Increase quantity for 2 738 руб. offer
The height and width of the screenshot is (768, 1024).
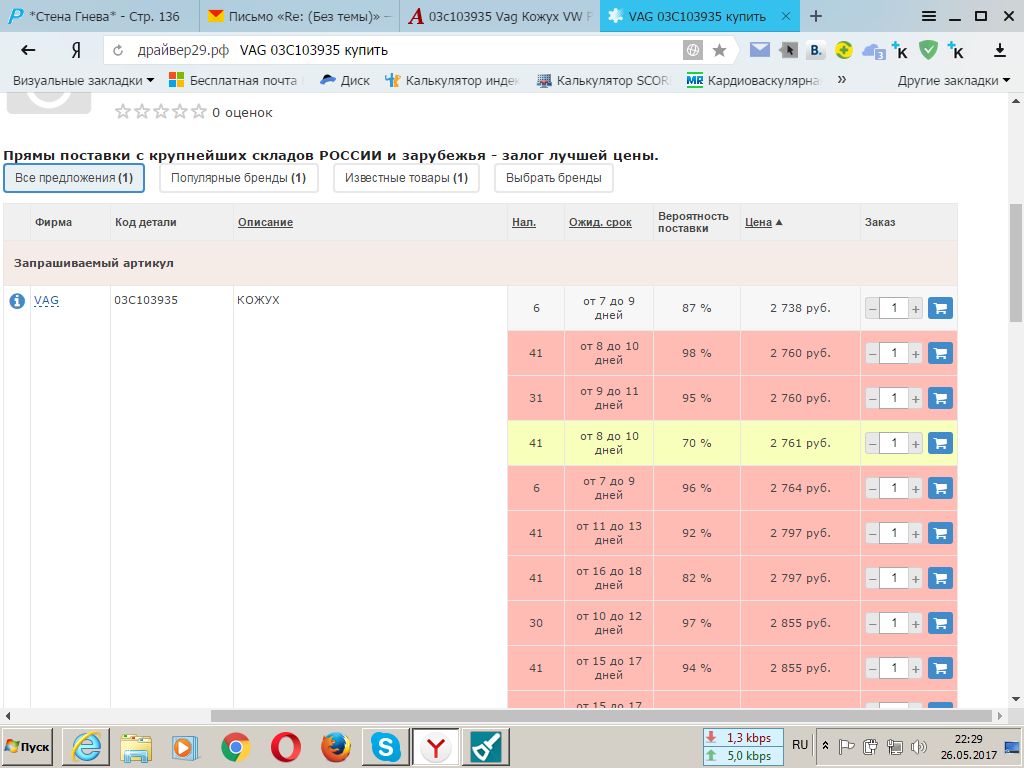point(915,309)
